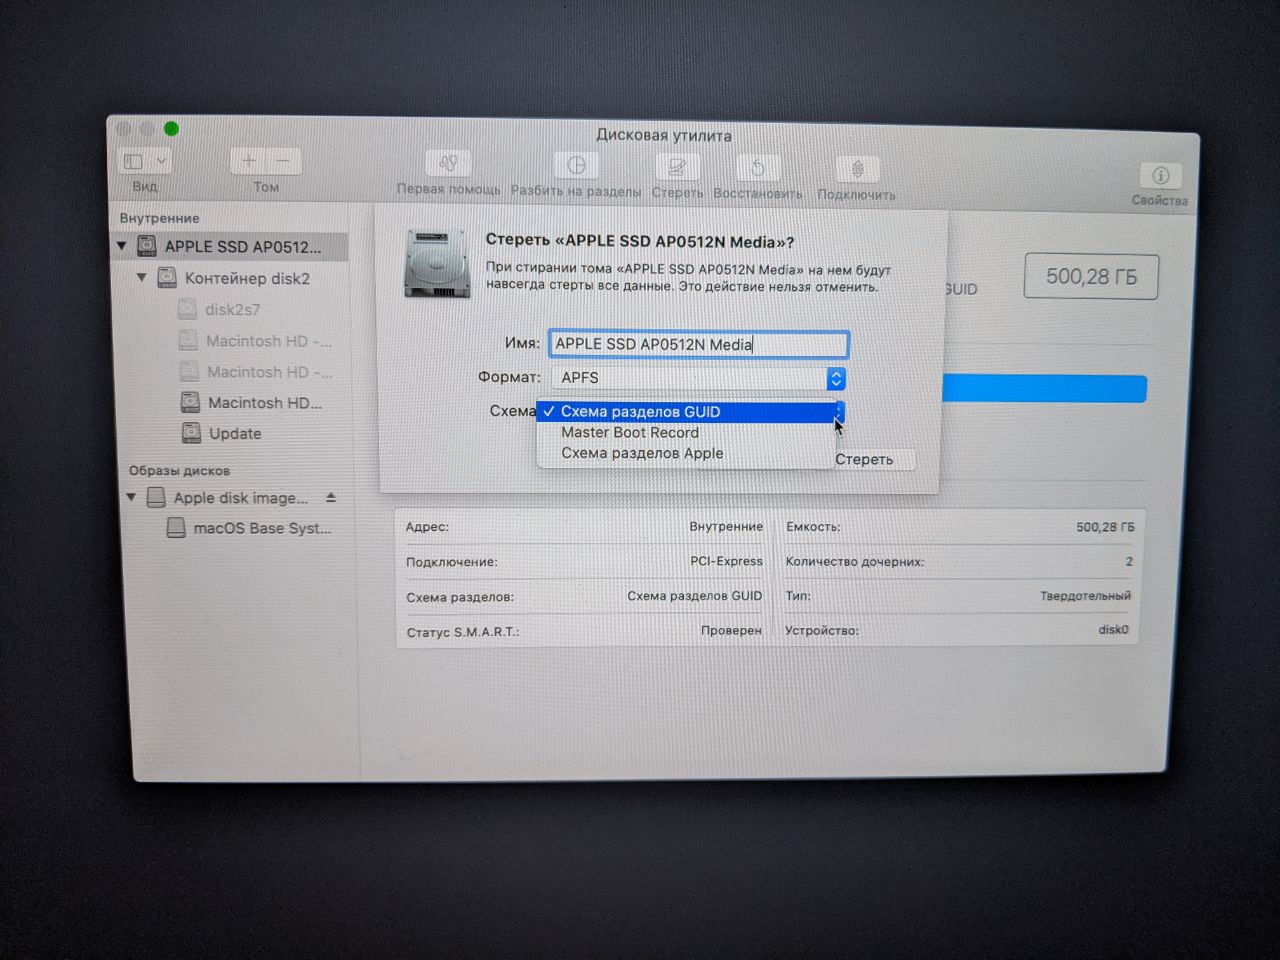The width and height of the screenshot is (1280, 960).
Task: Select Macintosh HD... volume above Update
Action: [x=264, y=402]
